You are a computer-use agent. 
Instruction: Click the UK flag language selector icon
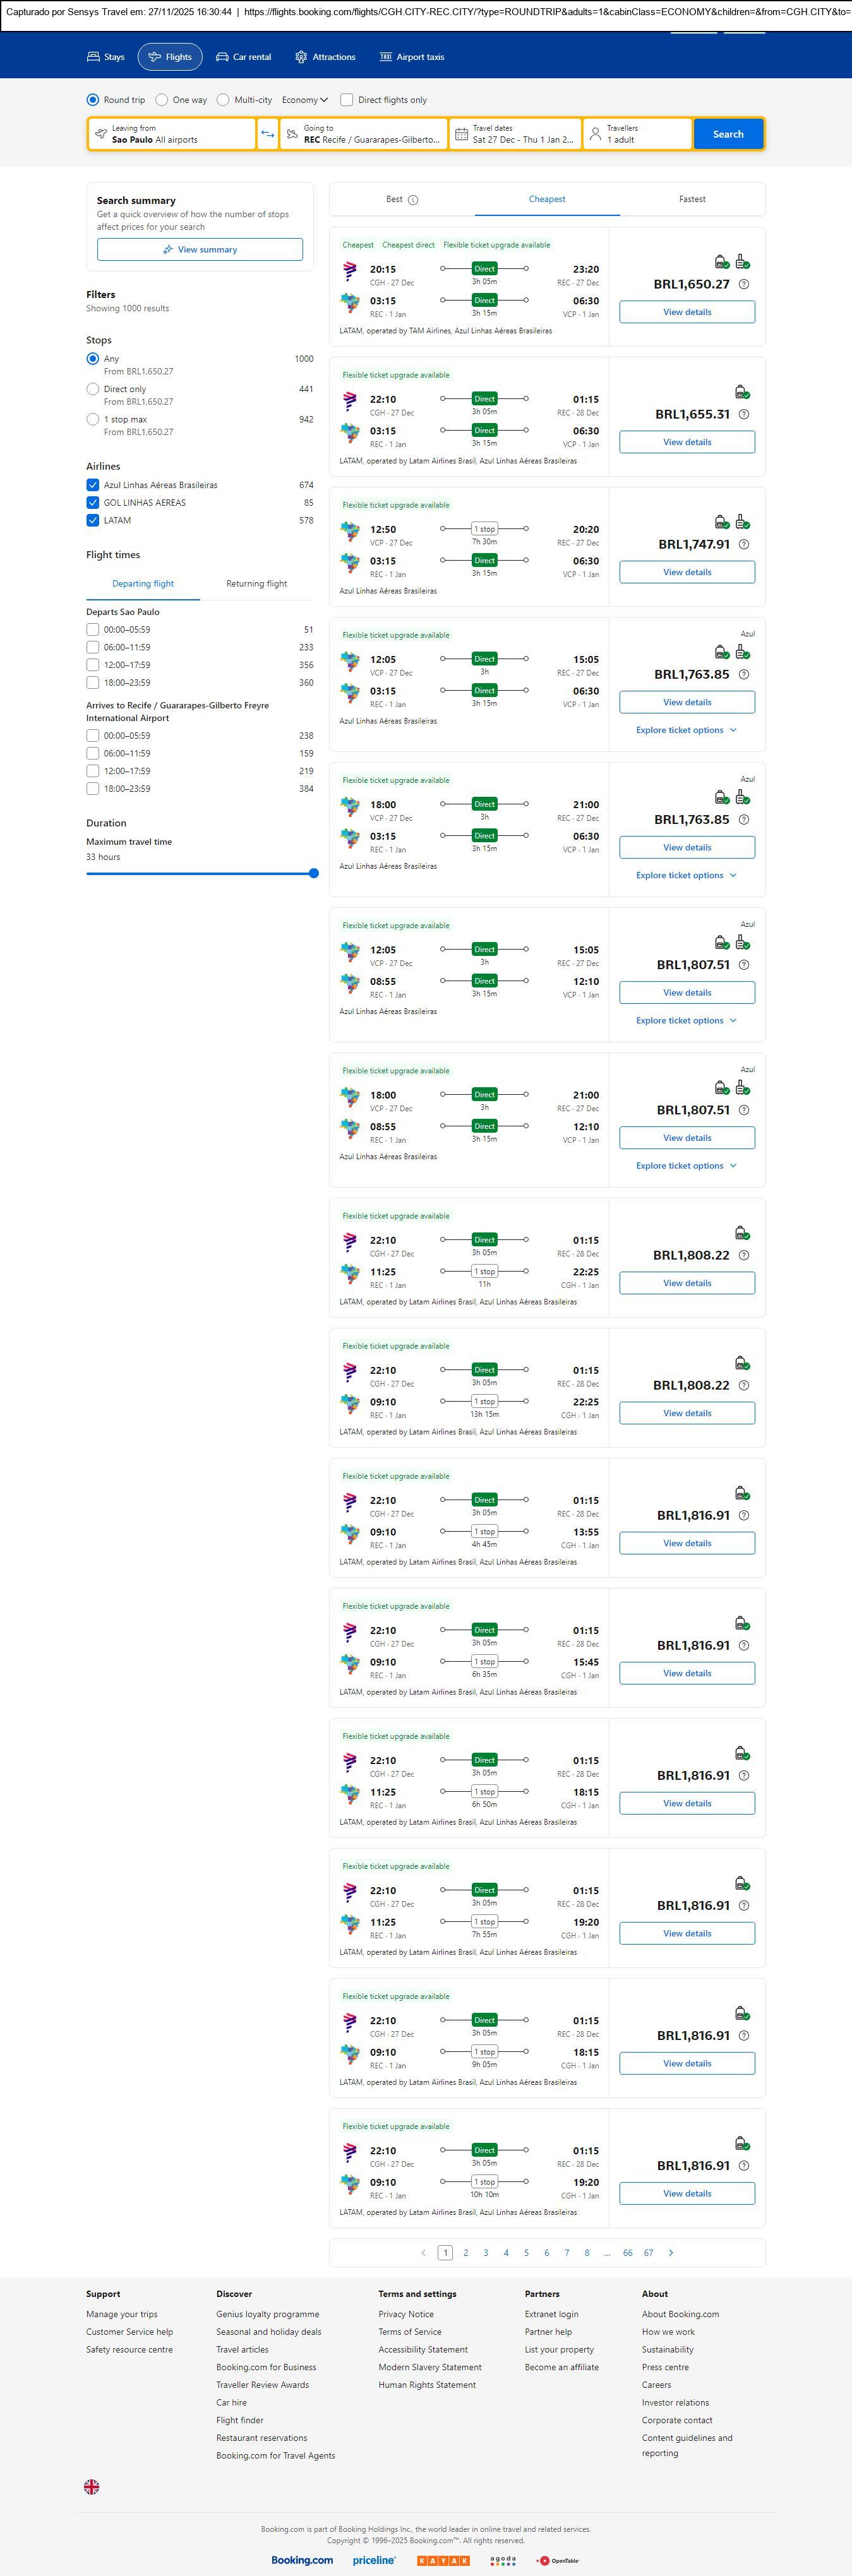click(x=91, y=2486)
